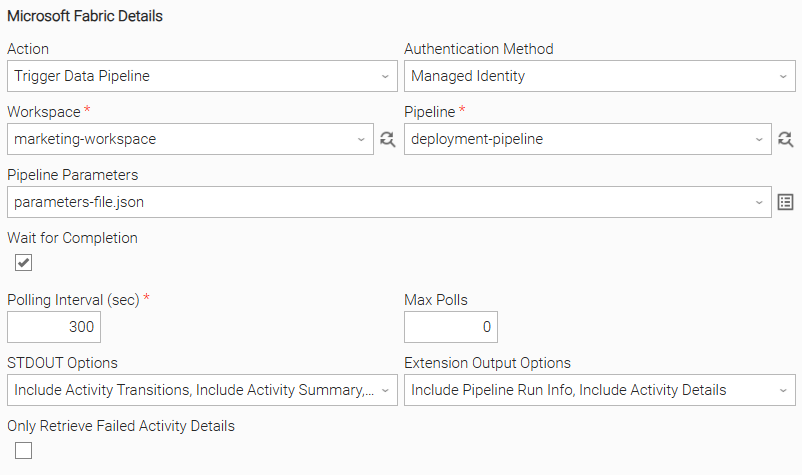Click the STDOUT Options label

click(x=62, y=363)
